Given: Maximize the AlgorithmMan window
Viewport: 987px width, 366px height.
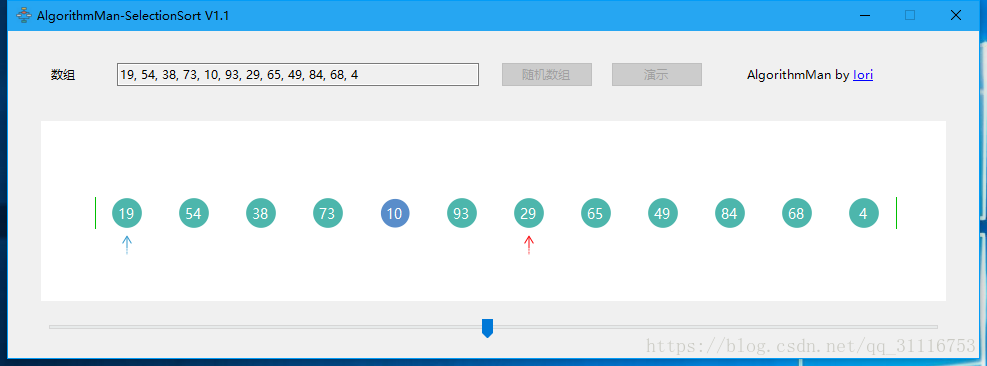Looking at the screenshot, I should 910,16.
